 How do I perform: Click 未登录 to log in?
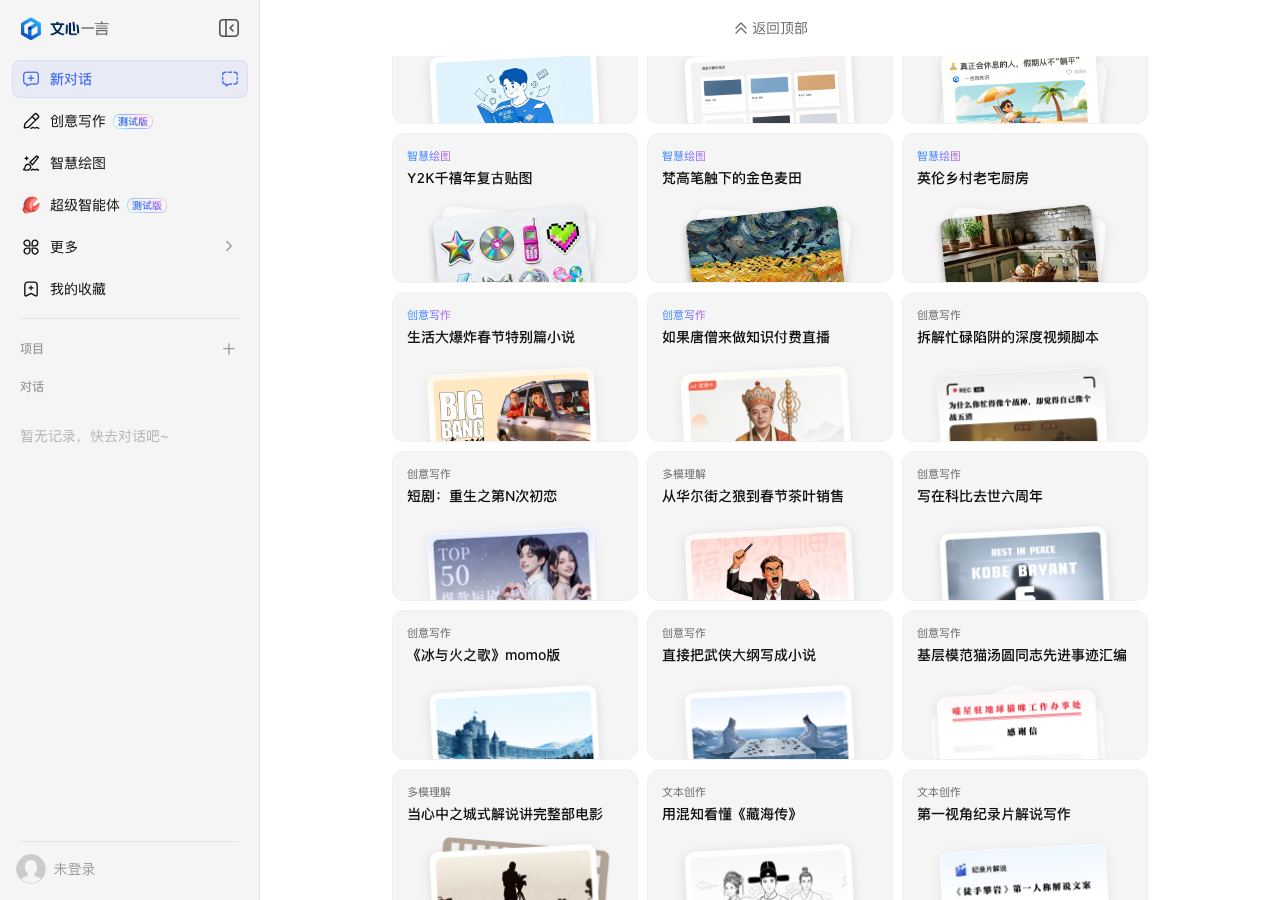(75, 869)
